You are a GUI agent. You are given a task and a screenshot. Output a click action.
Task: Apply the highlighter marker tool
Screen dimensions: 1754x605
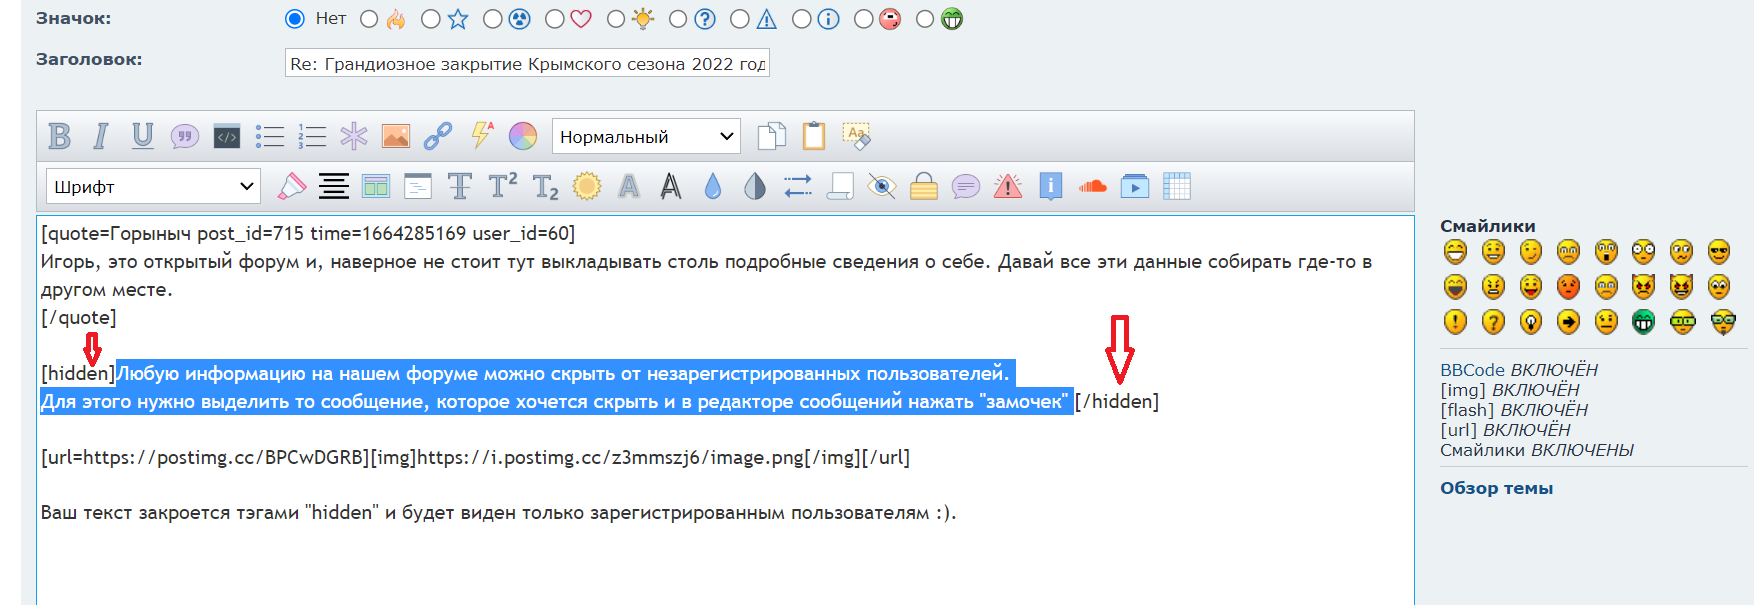[292, 186]
